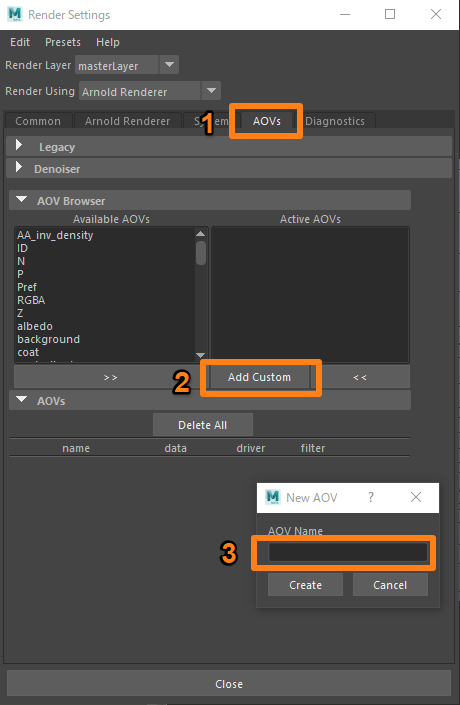Switch to the AOVs tab
The height and width of the screenshot is (705, 460).
pyautogui.click(x=266, y=121)
